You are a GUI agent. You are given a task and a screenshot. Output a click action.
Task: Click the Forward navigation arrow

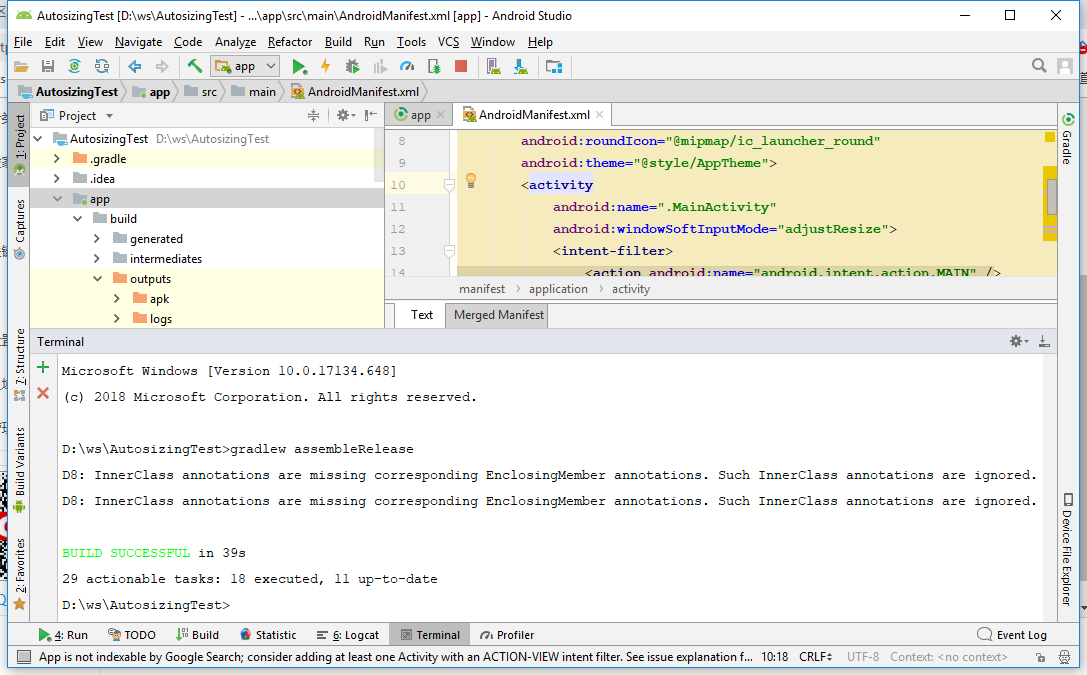tap(162, 67)
